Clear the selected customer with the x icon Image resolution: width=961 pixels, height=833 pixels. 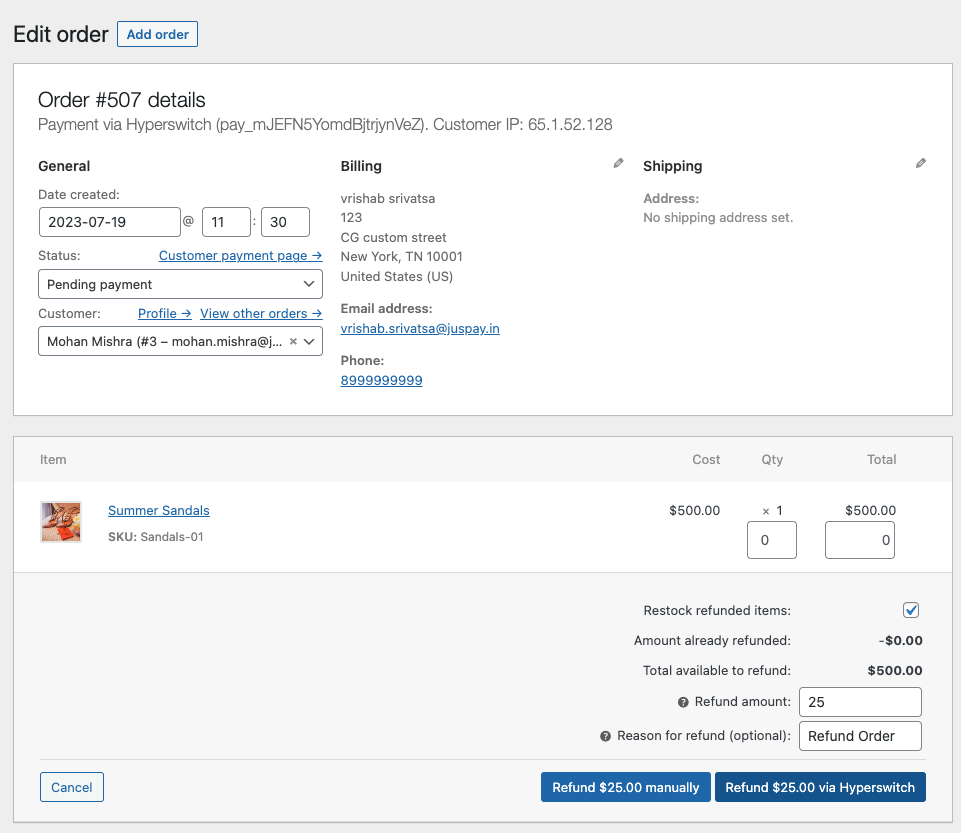coord(293,342)
